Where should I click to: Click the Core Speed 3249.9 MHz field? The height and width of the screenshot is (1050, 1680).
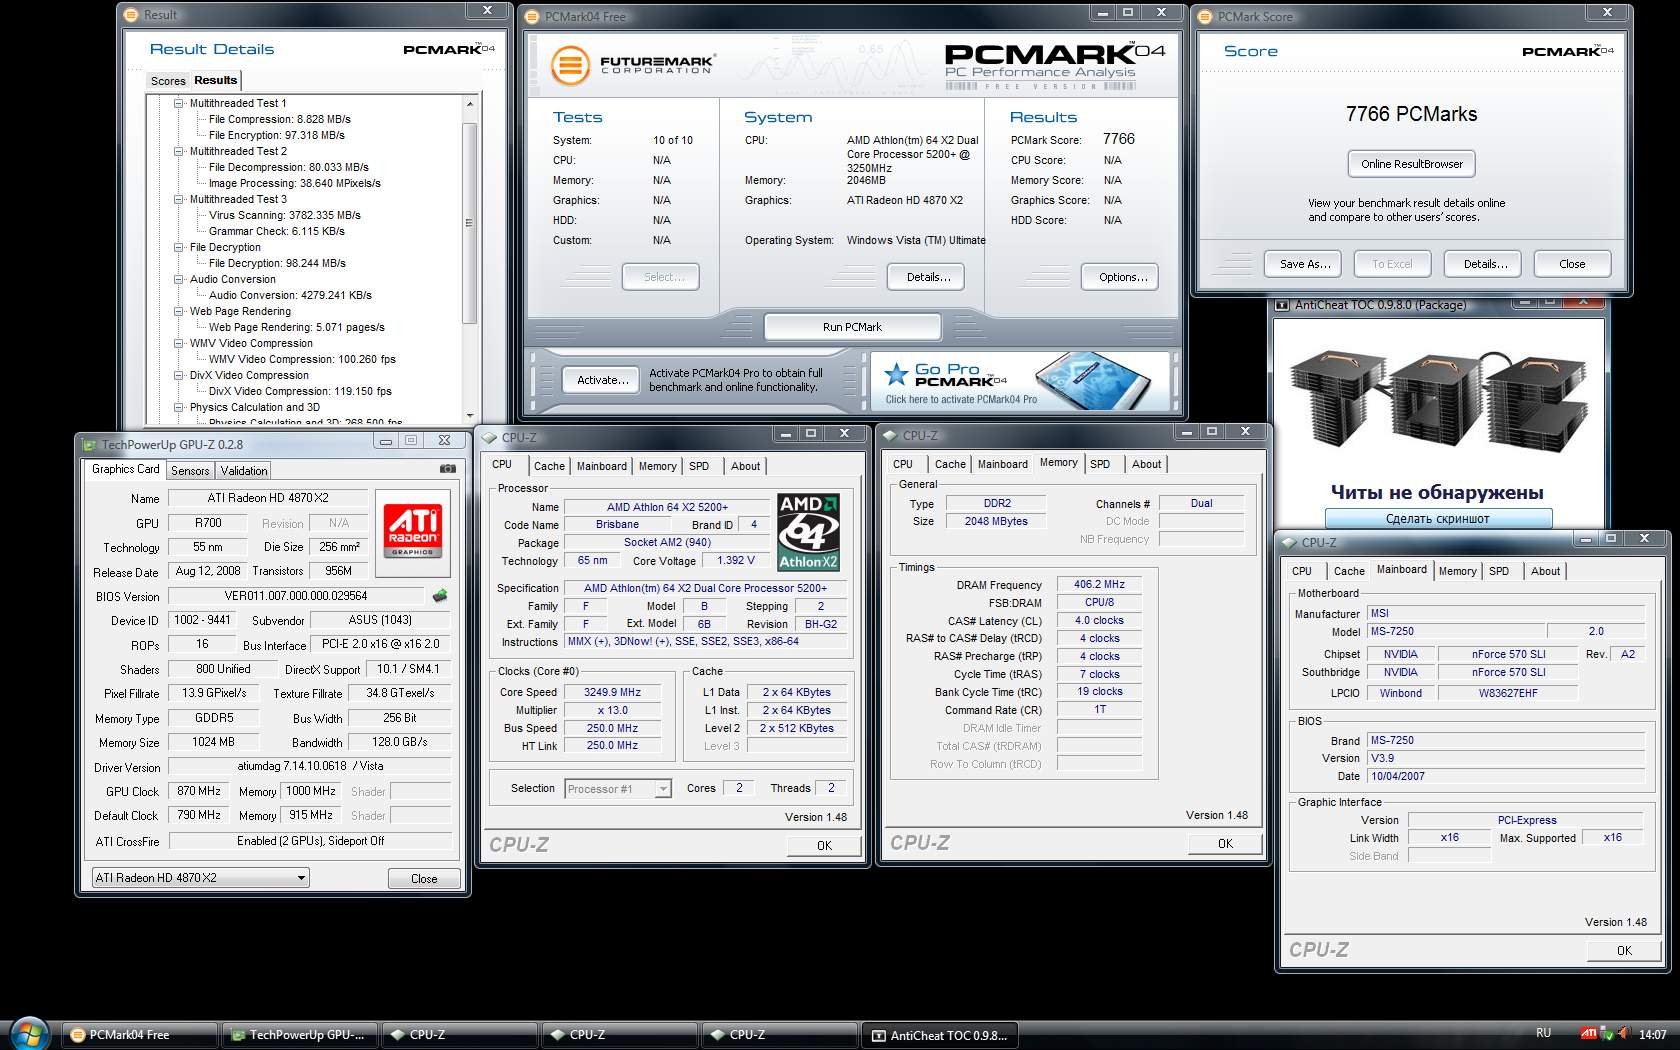(x=612, y=692)
